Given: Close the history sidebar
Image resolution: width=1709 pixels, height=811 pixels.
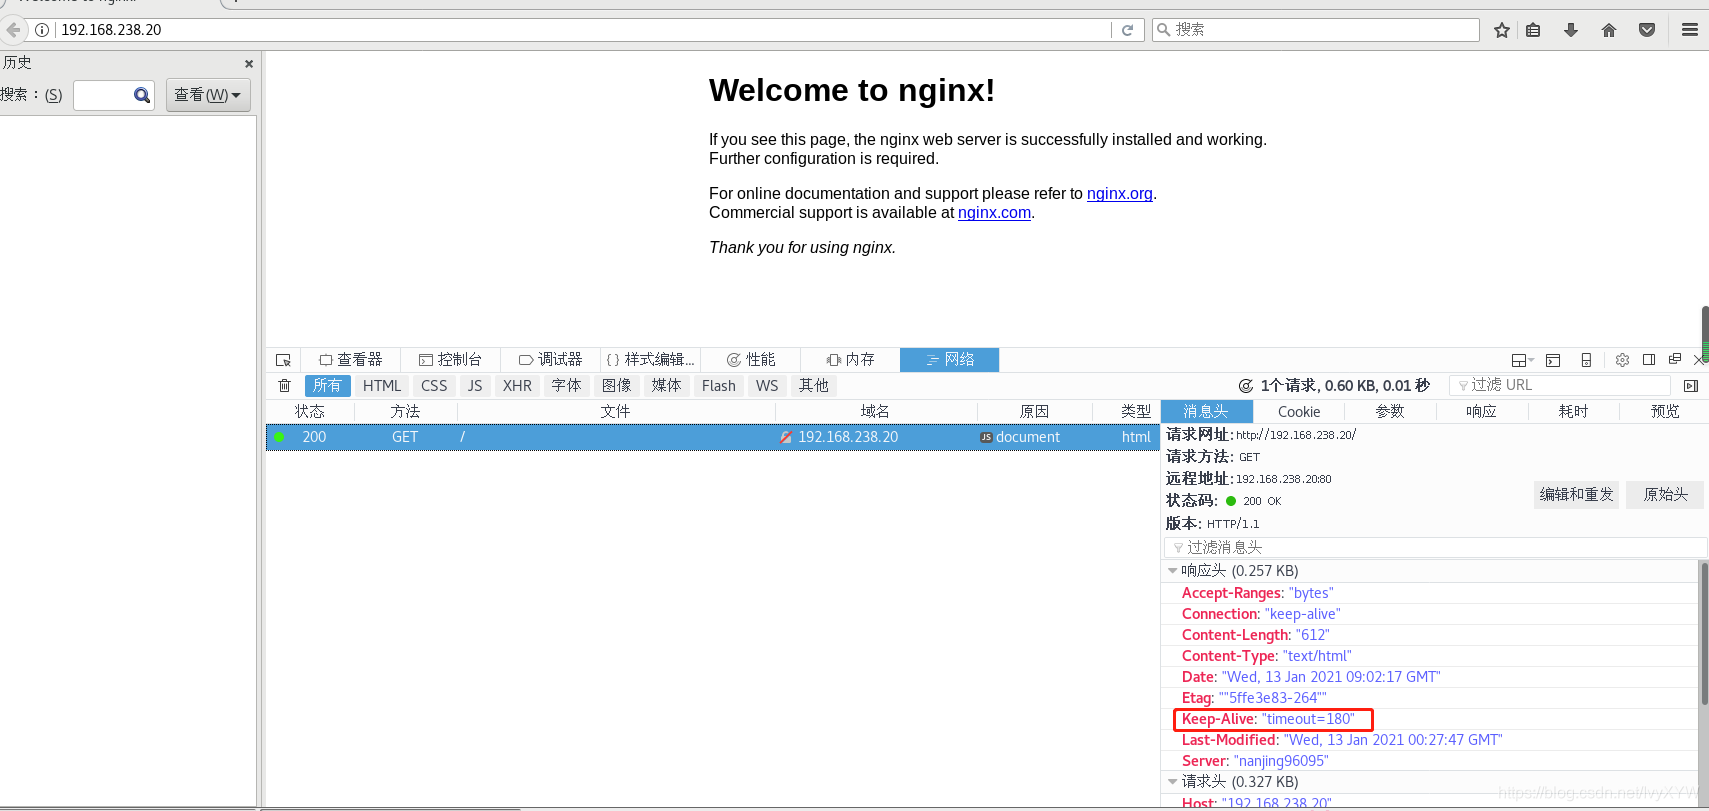Looking at the screenshot, I should [x=249, y=63].
